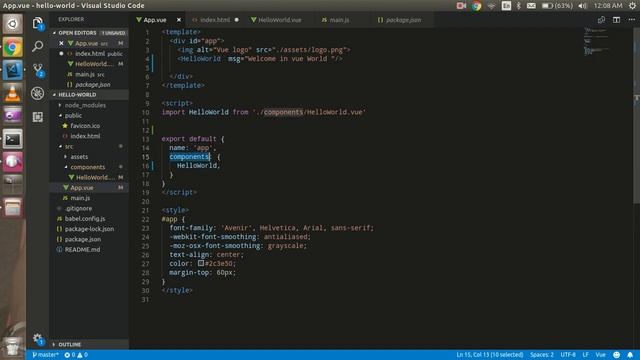
Task: Open main.js in the src folder
Action: (80, 198)
